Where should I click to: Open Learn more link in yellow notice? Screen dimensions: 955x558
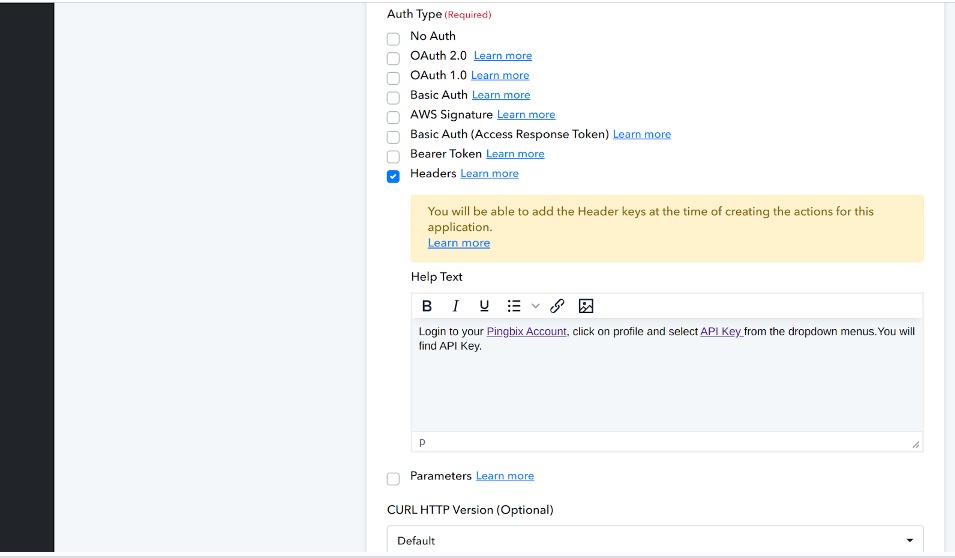click(x=459, y=242)
